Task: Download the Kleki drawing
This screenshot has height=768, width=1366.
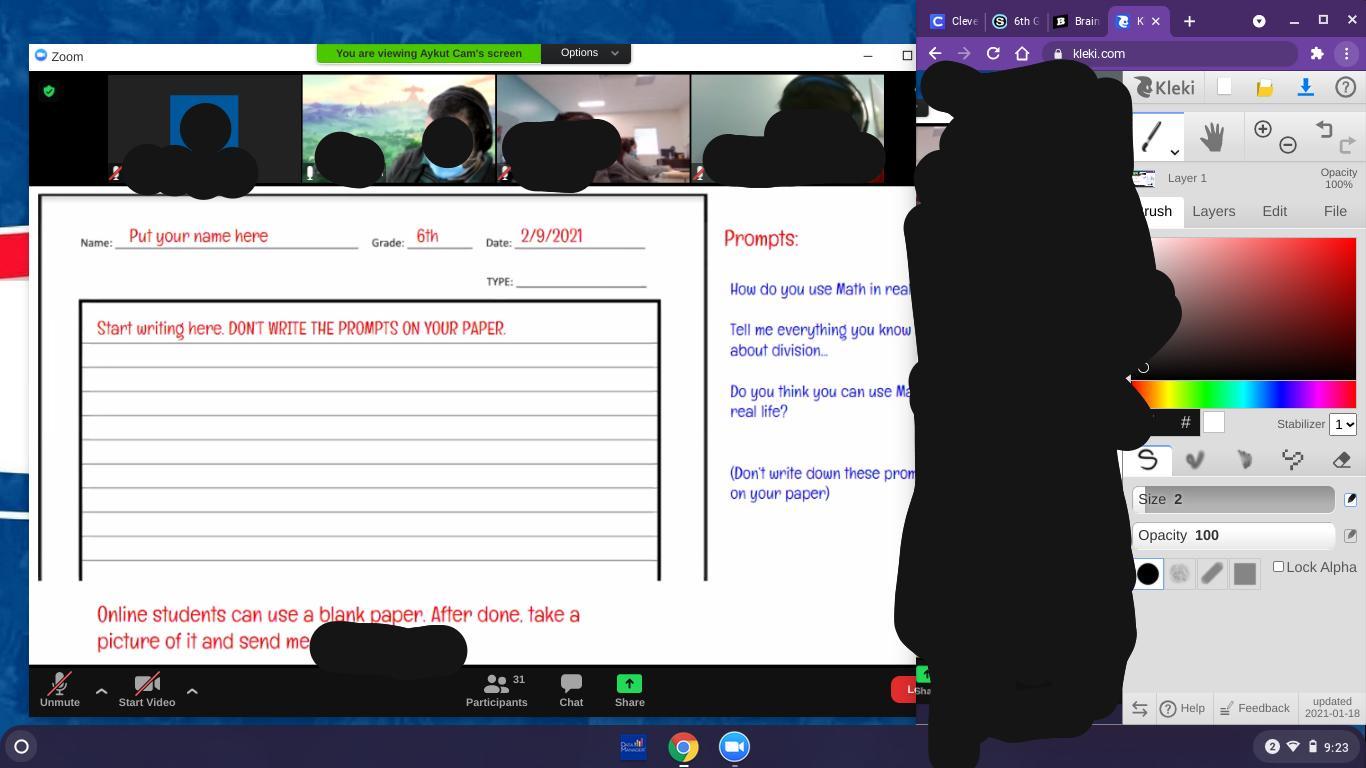Action: coord(1305,88)
